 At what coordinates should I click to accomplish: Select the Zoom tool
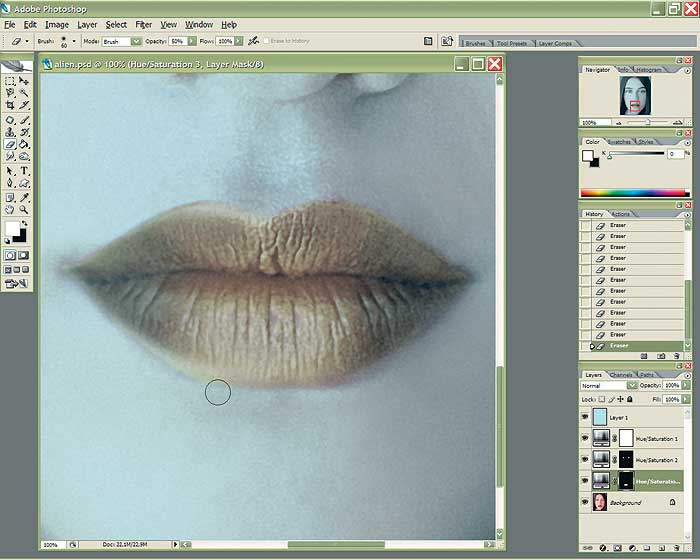pyautogui.click(x=24, y=210)
